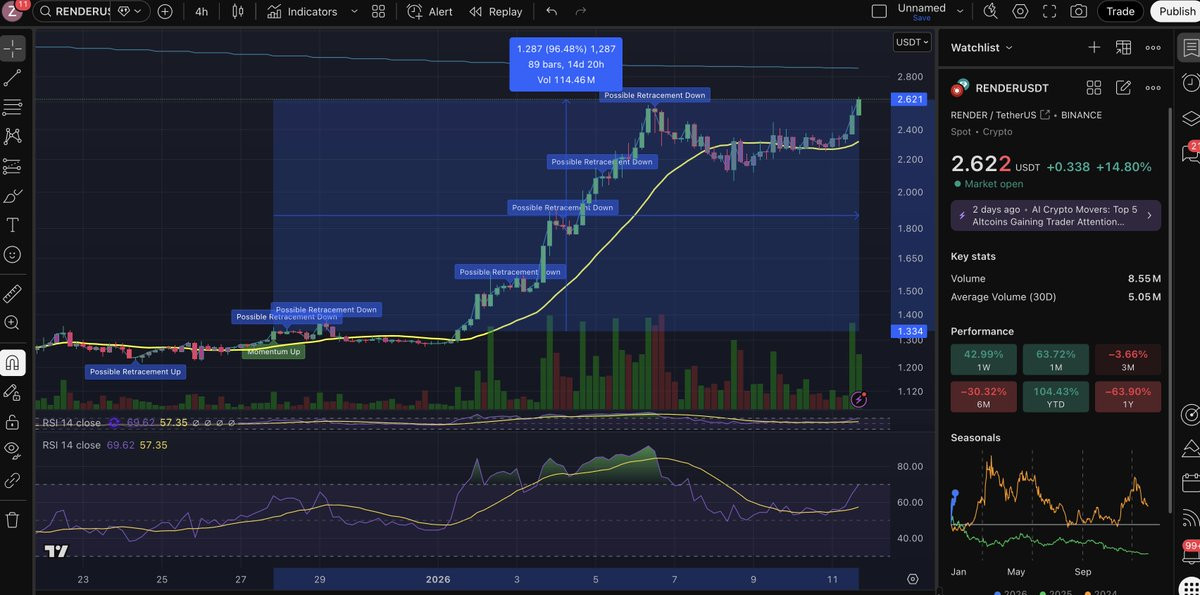Select the text annotation tool
1200x595 pixels.
point(13,225)
